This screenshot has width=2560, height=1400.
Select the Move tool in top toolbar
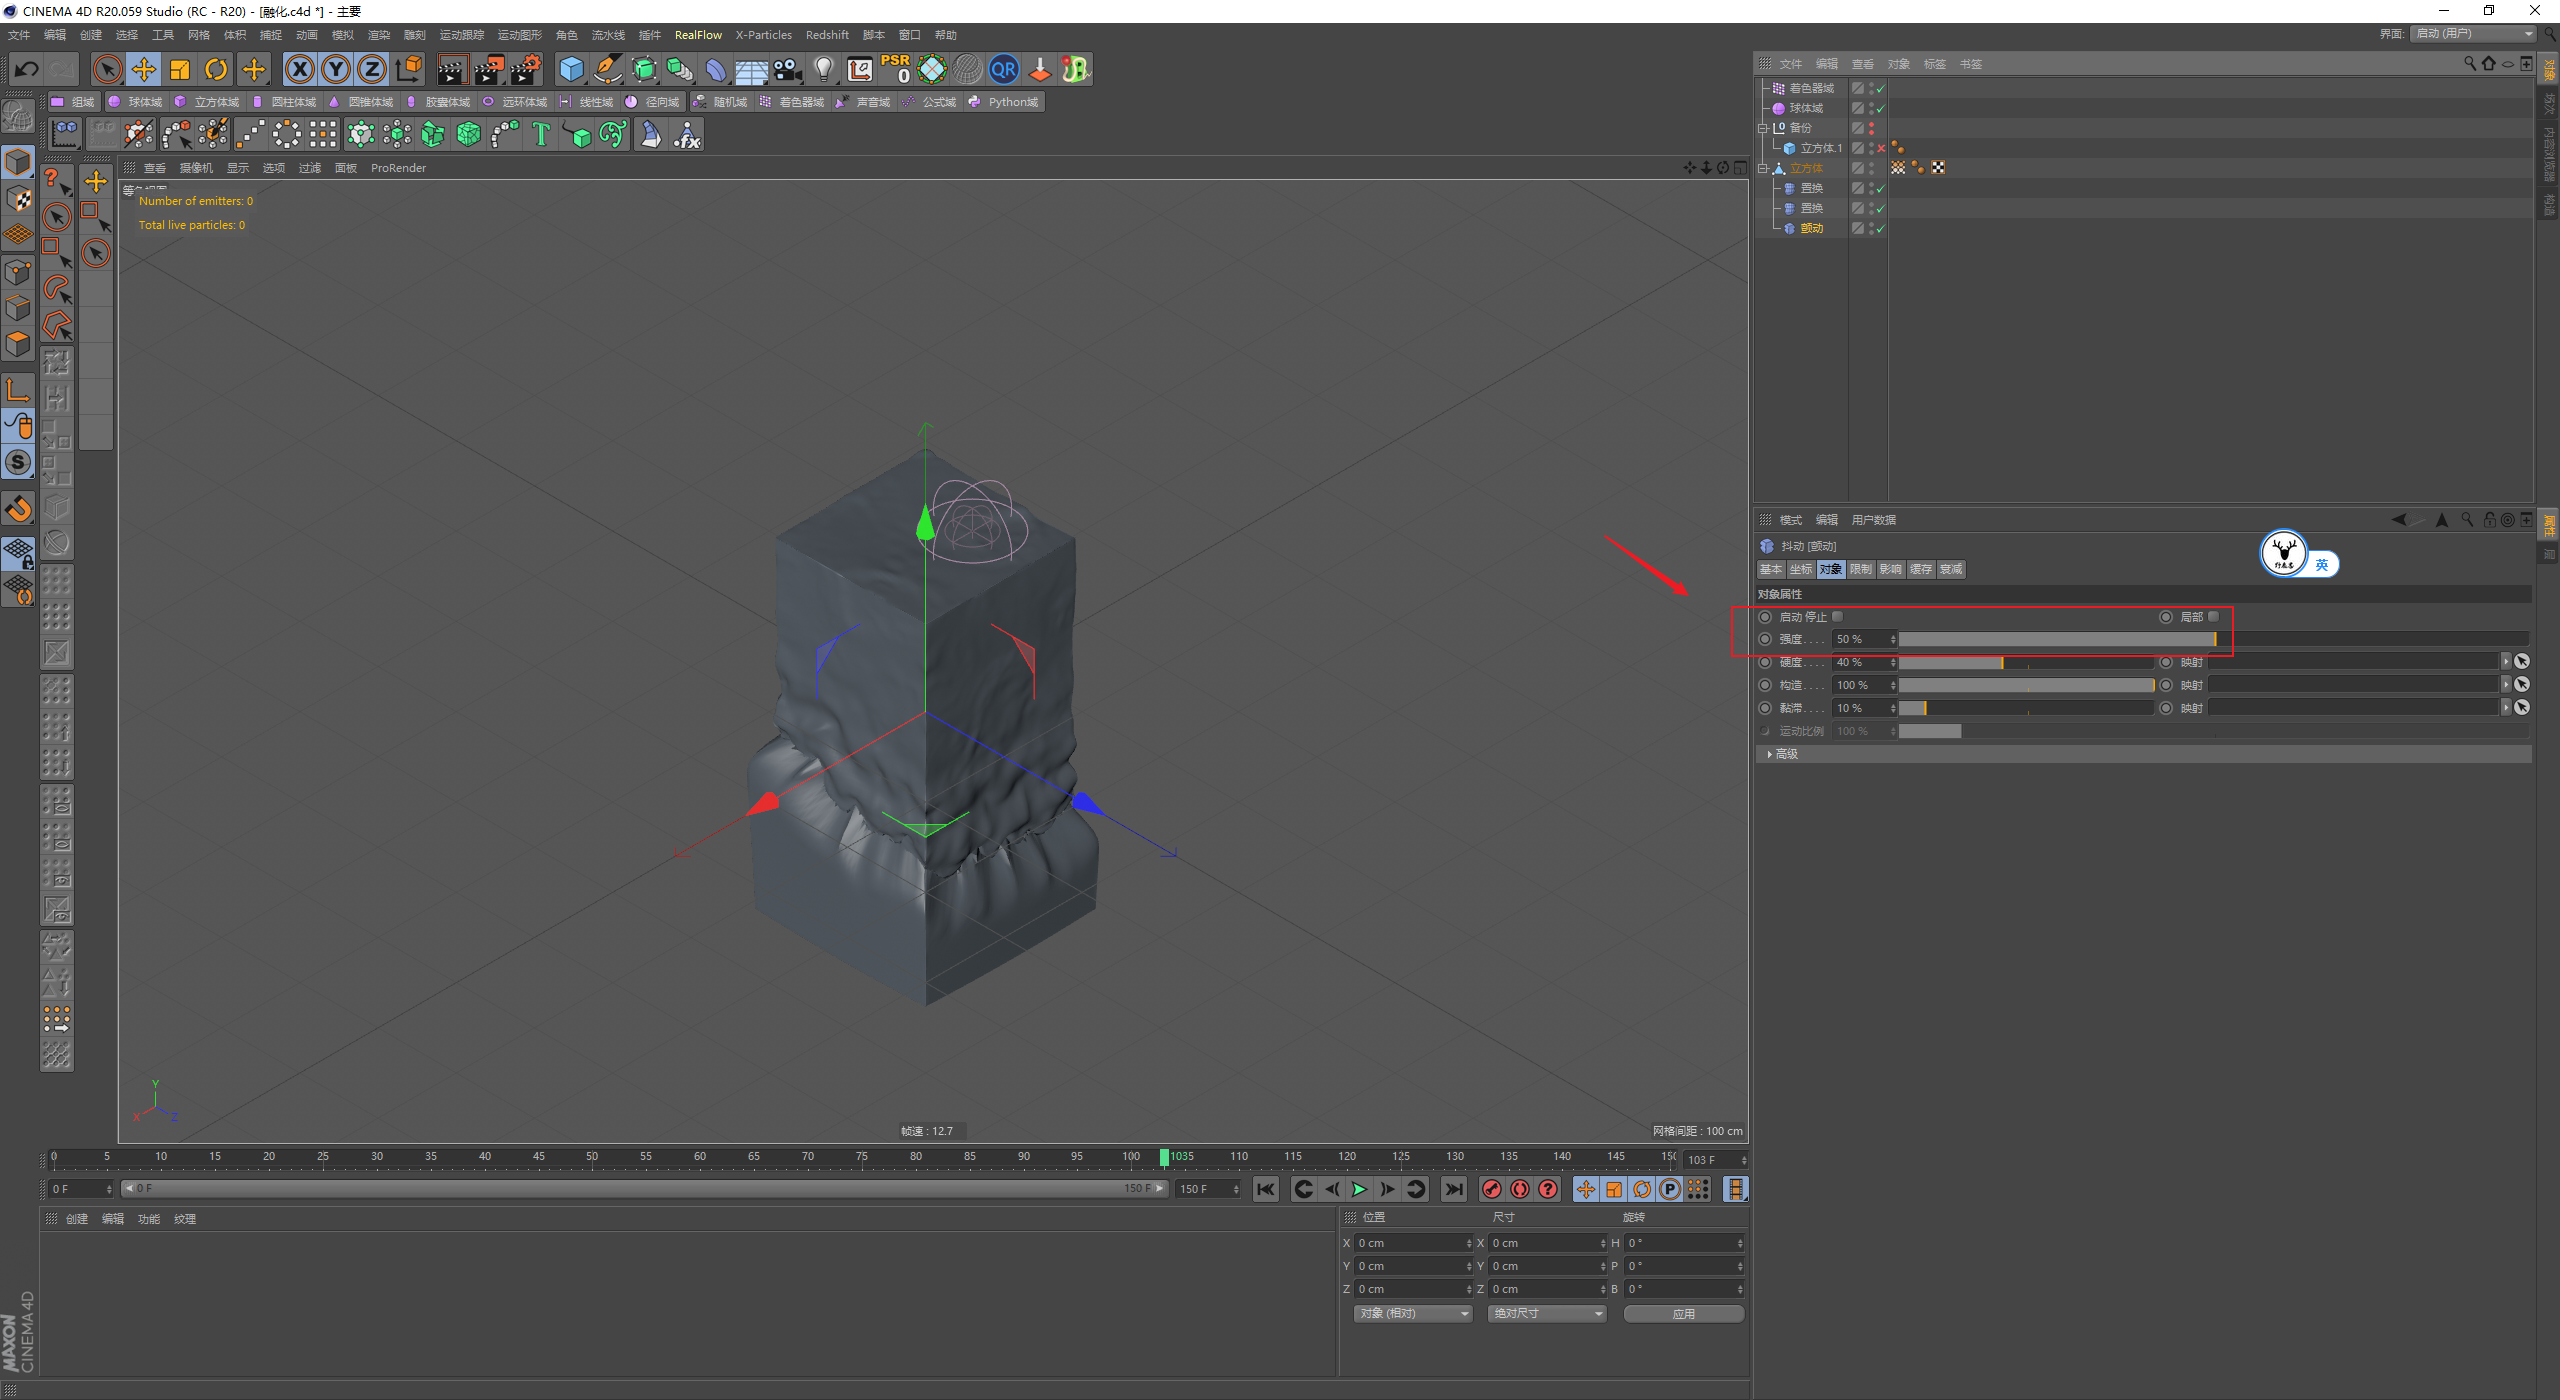click(144, 69)
